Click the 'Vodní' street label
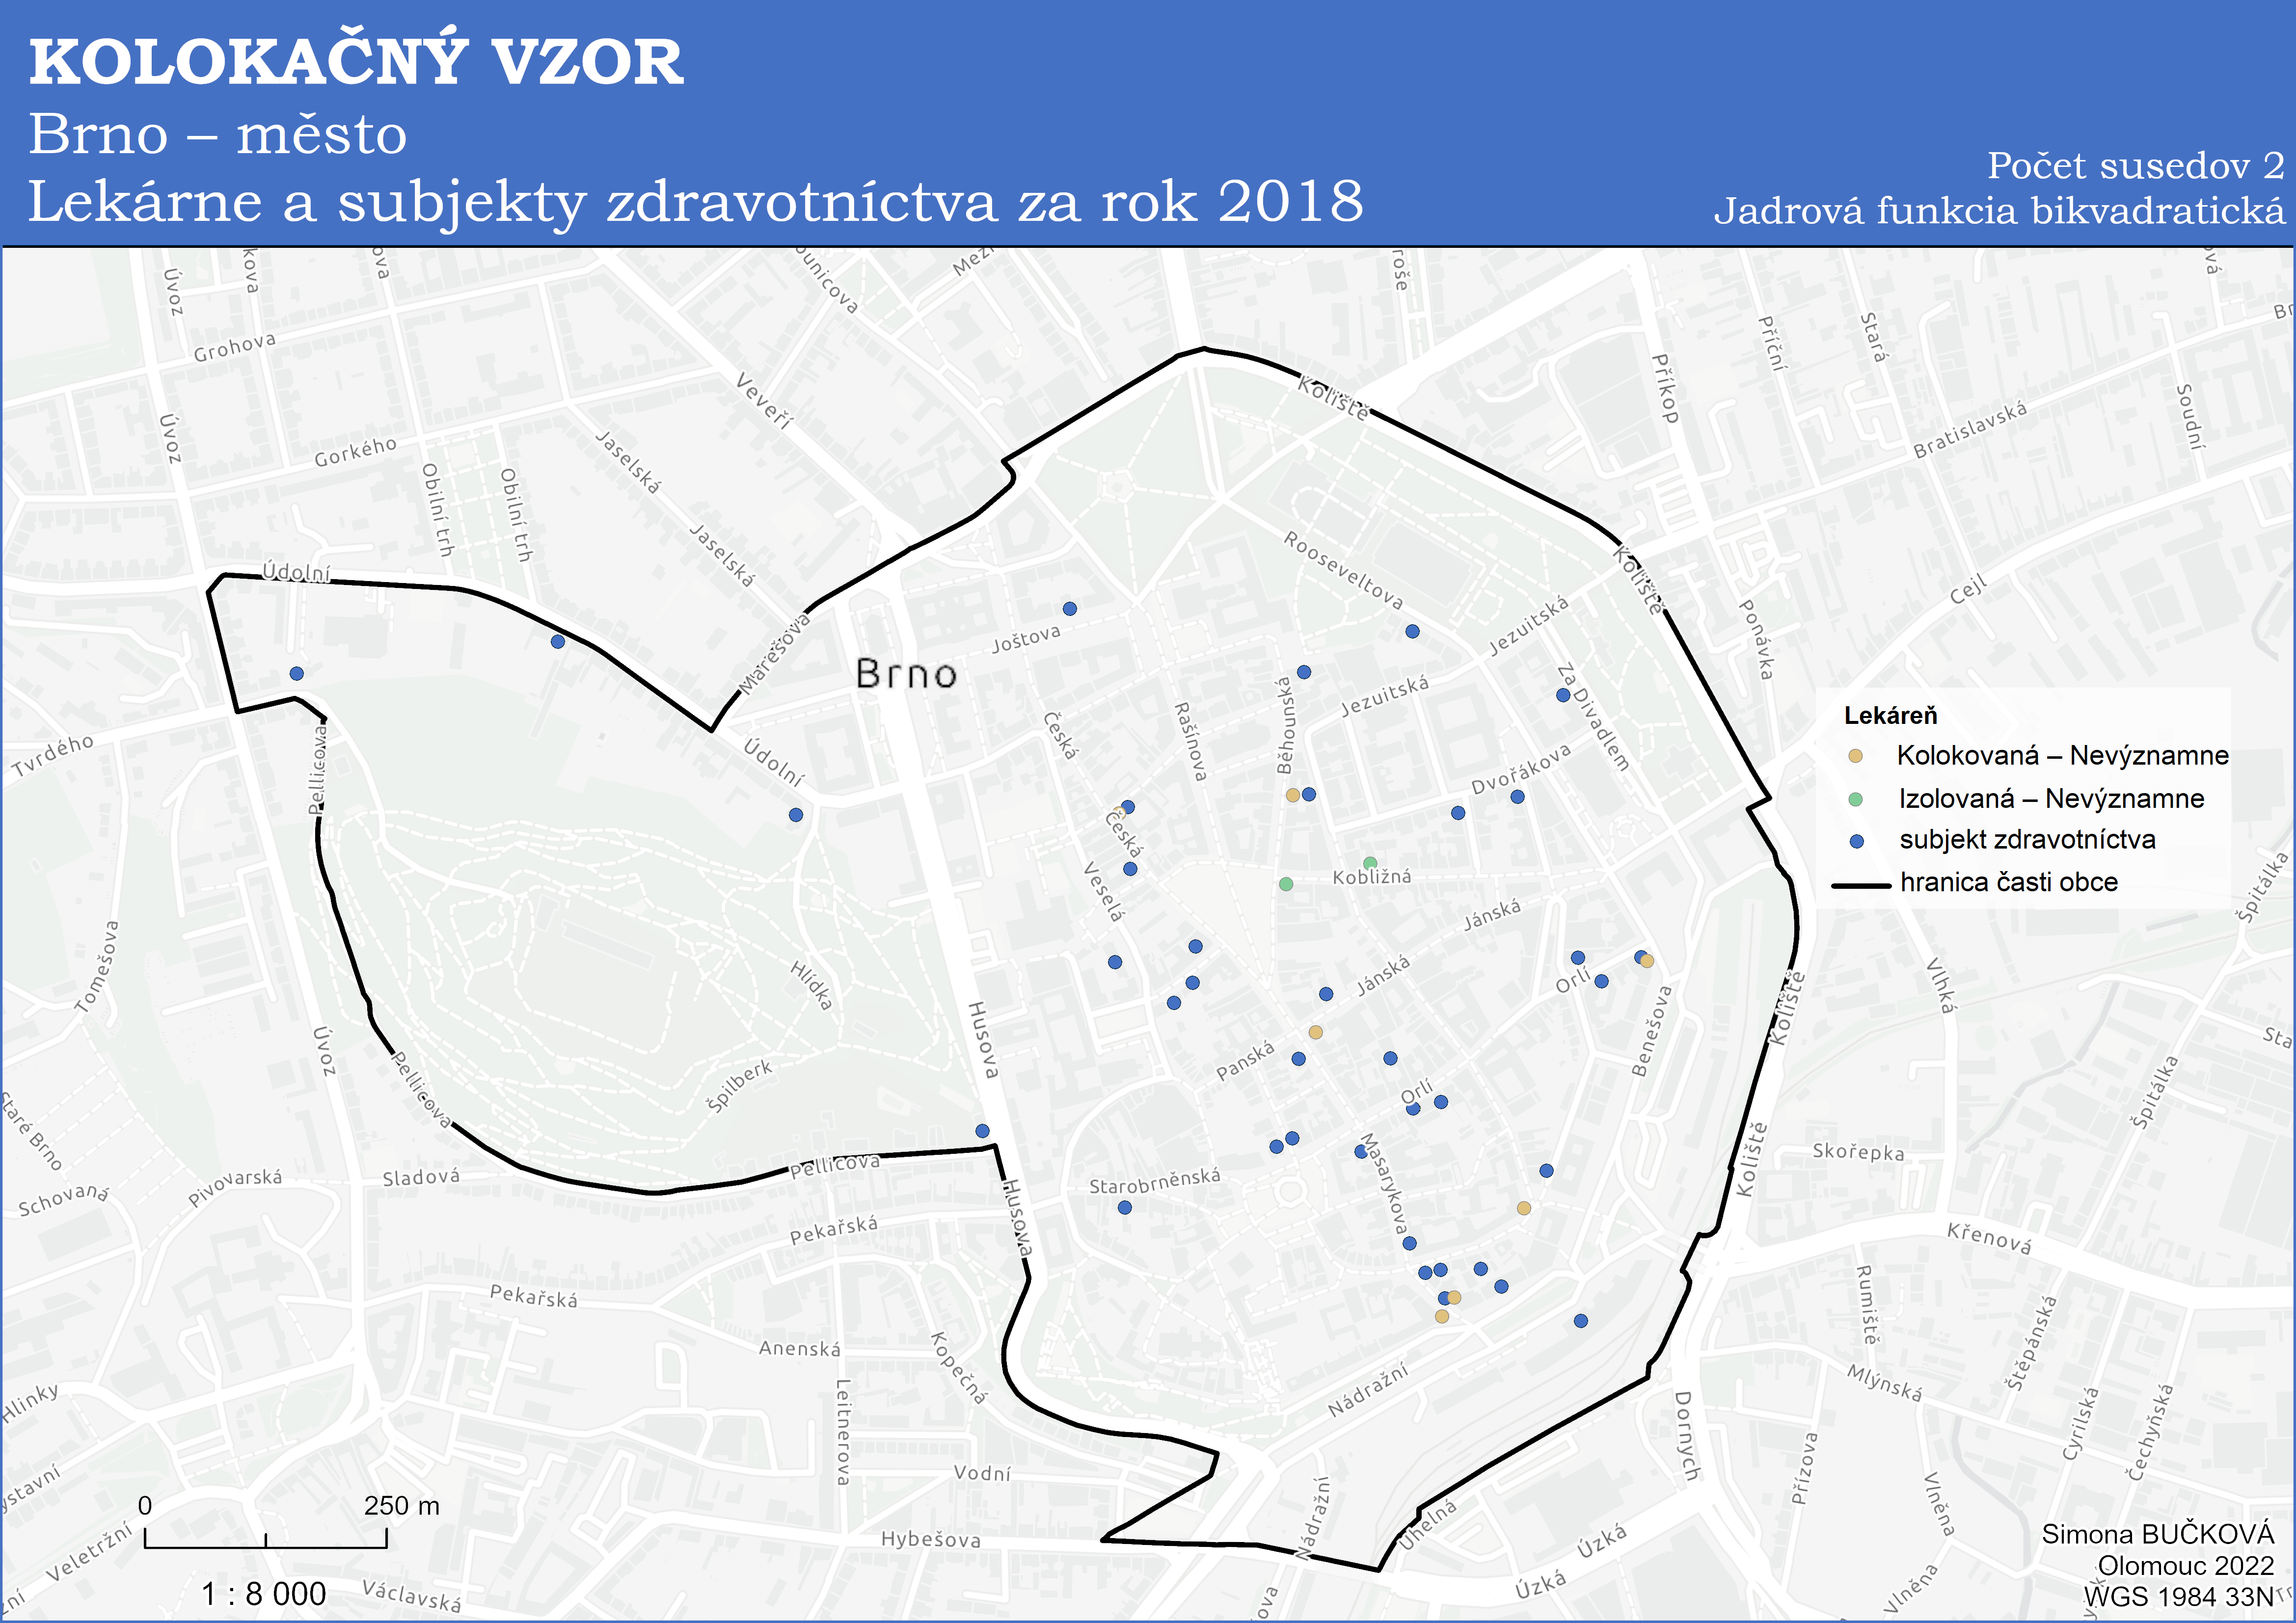Screen dimensions: 2296x1623 pos(982,1473)
